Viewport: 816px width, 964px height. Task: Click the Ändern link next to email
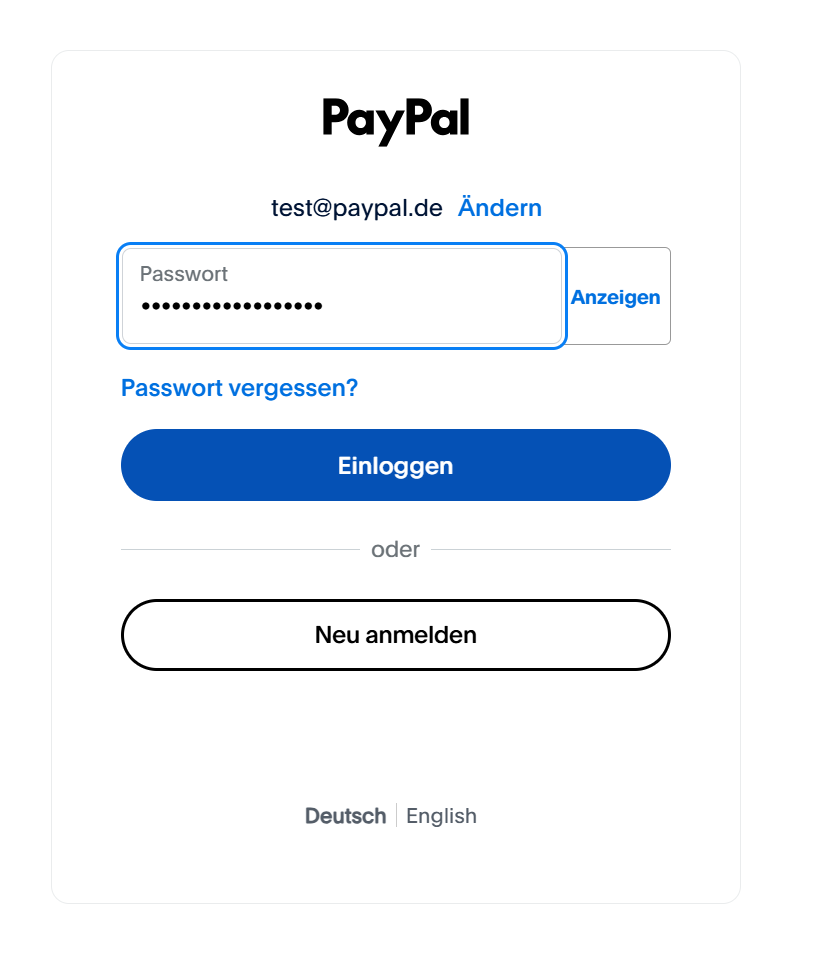coord(499,208)
